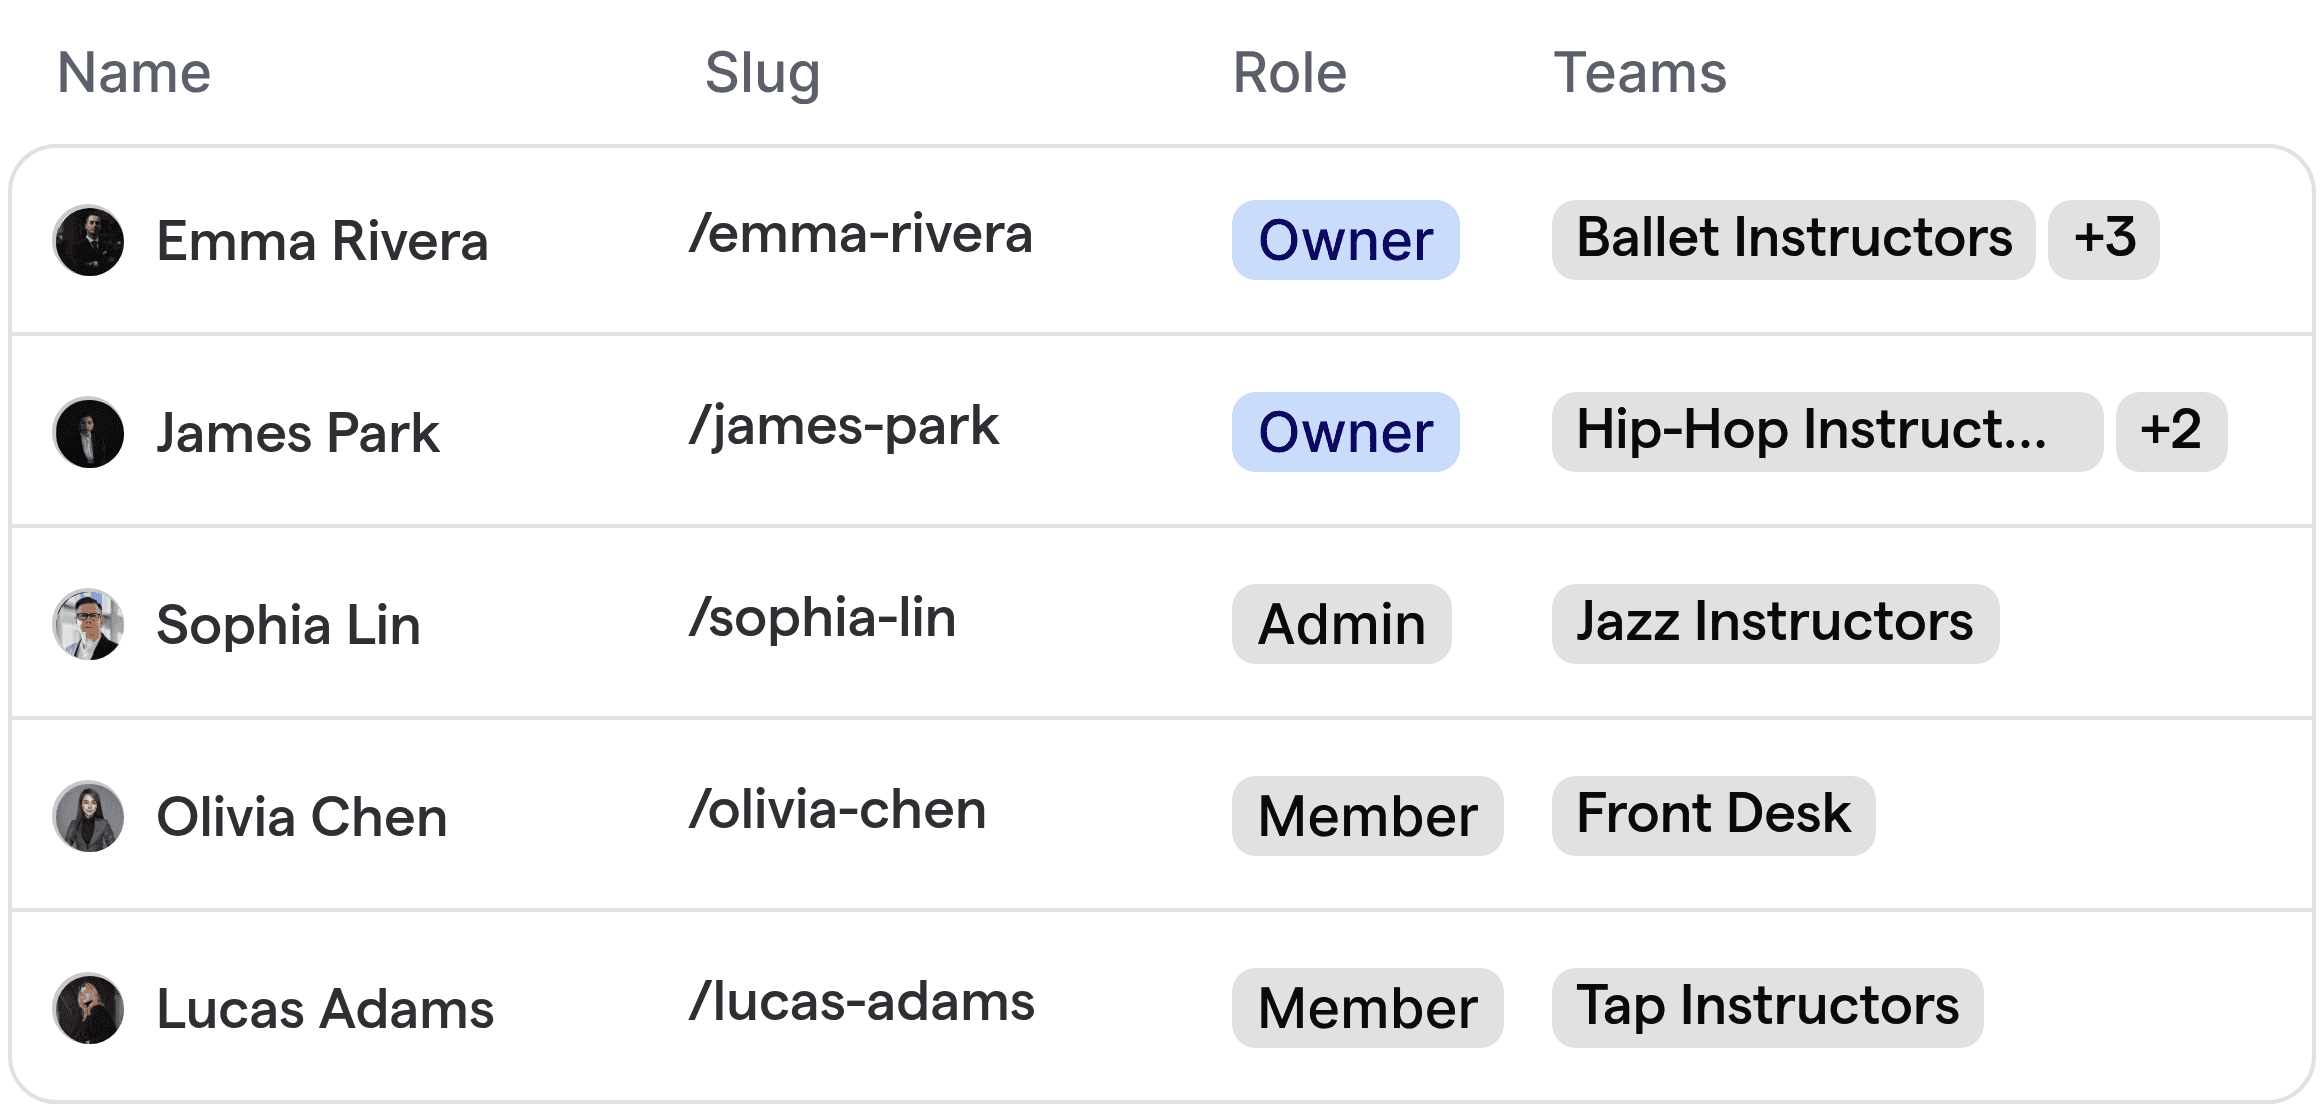Viewport: 2324px width, 1112px height.
Task: Select the Admin badge for Sophia Lin
Action: 1340,625
